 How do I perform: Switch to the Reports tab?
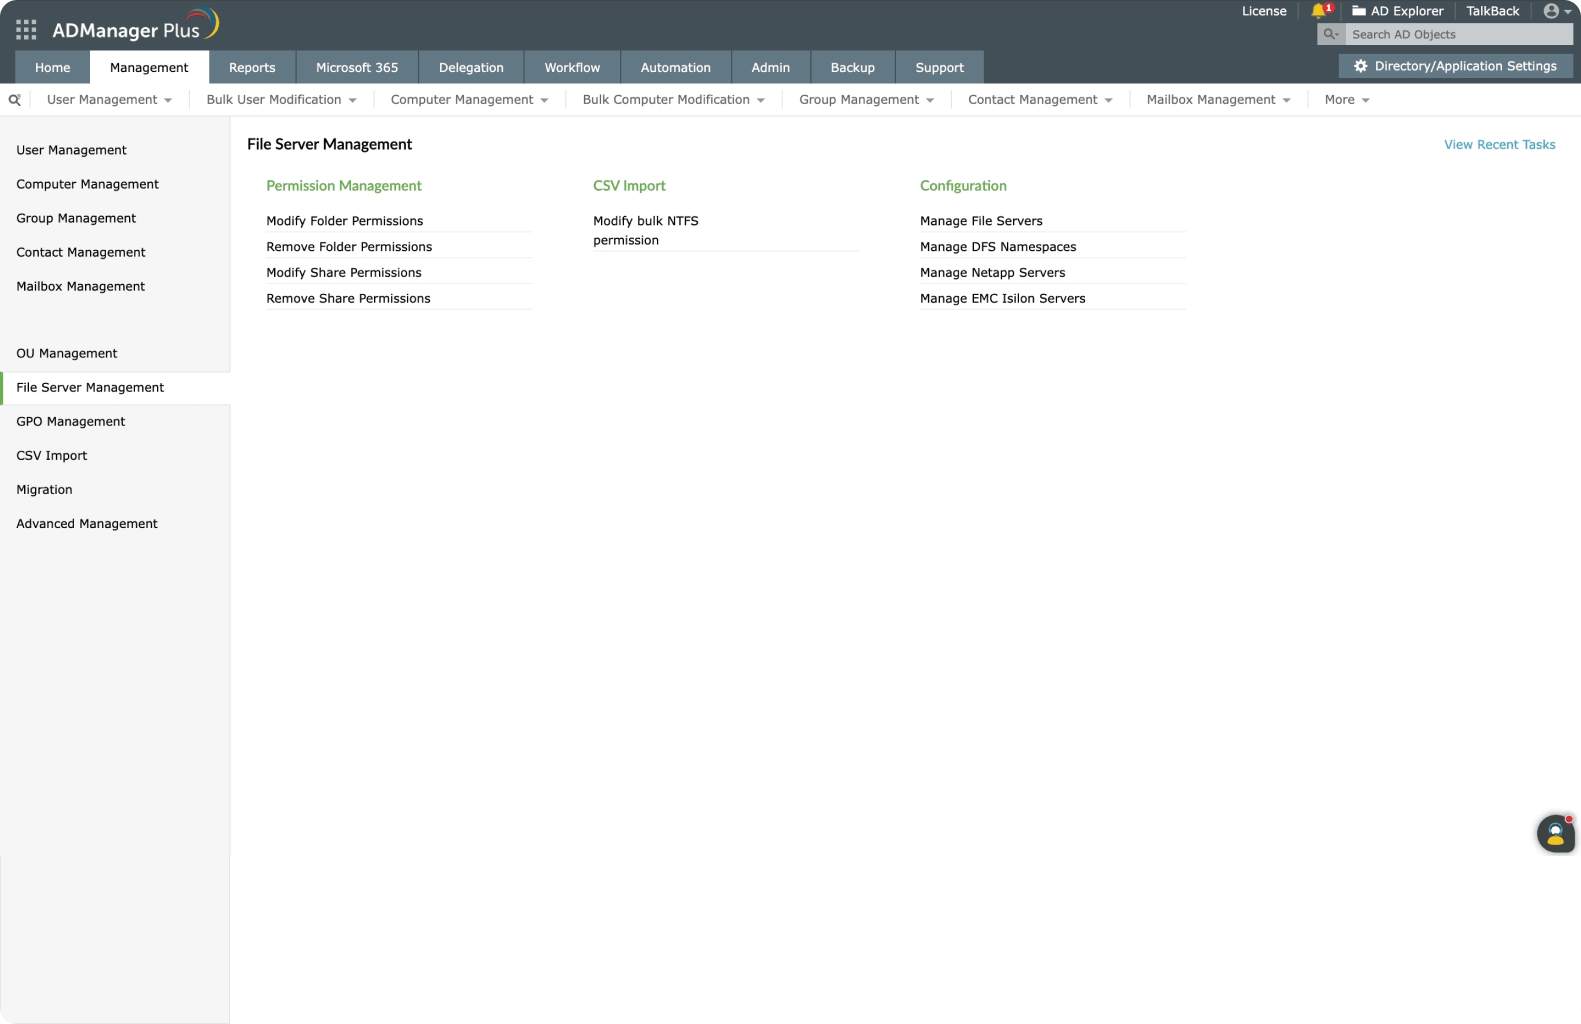point(252,67)
